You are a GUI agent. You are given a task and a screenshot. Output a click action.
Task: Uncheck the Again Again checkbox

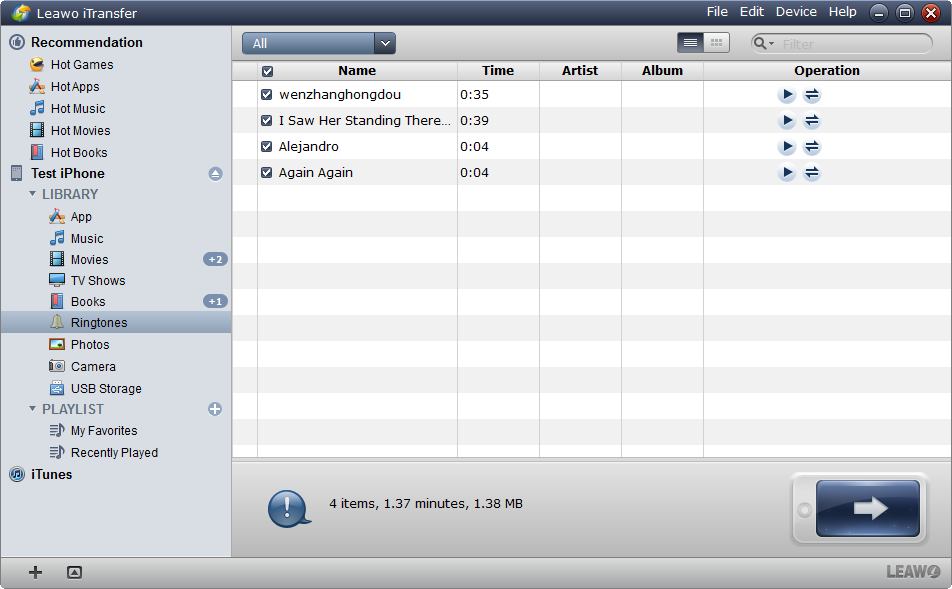(x=266, y=172)
